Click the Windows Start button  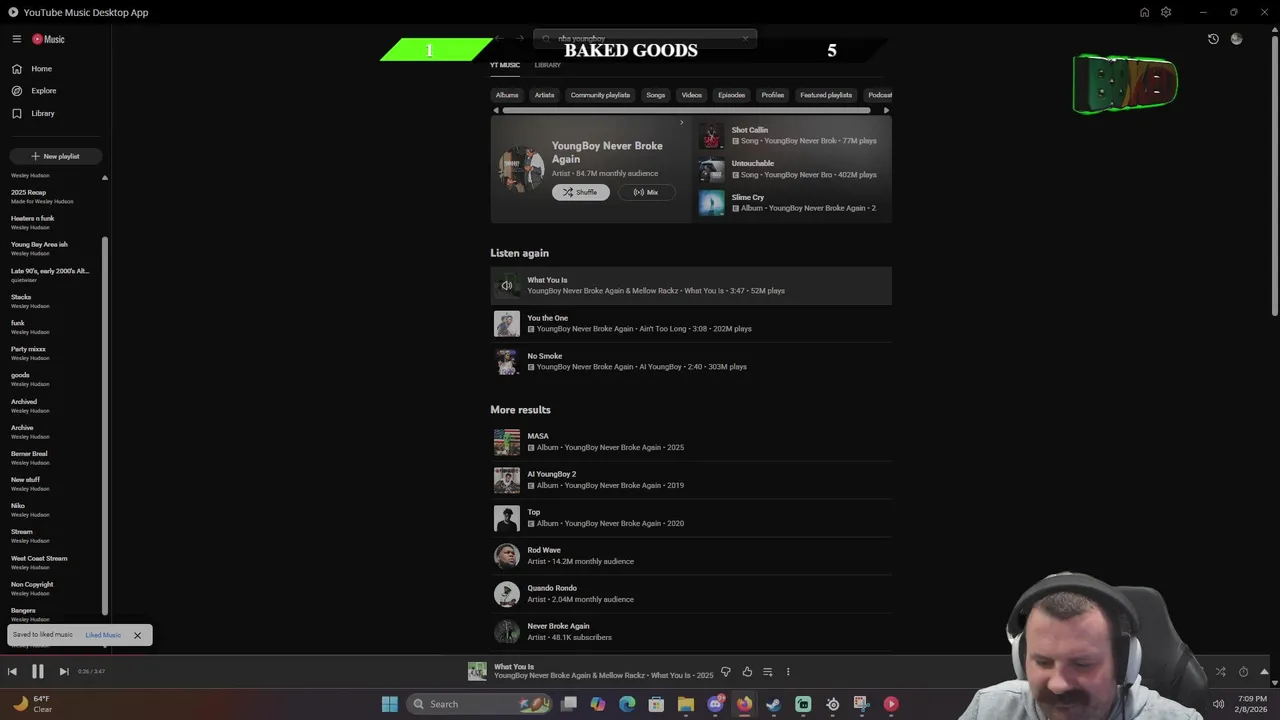[389, 704]
